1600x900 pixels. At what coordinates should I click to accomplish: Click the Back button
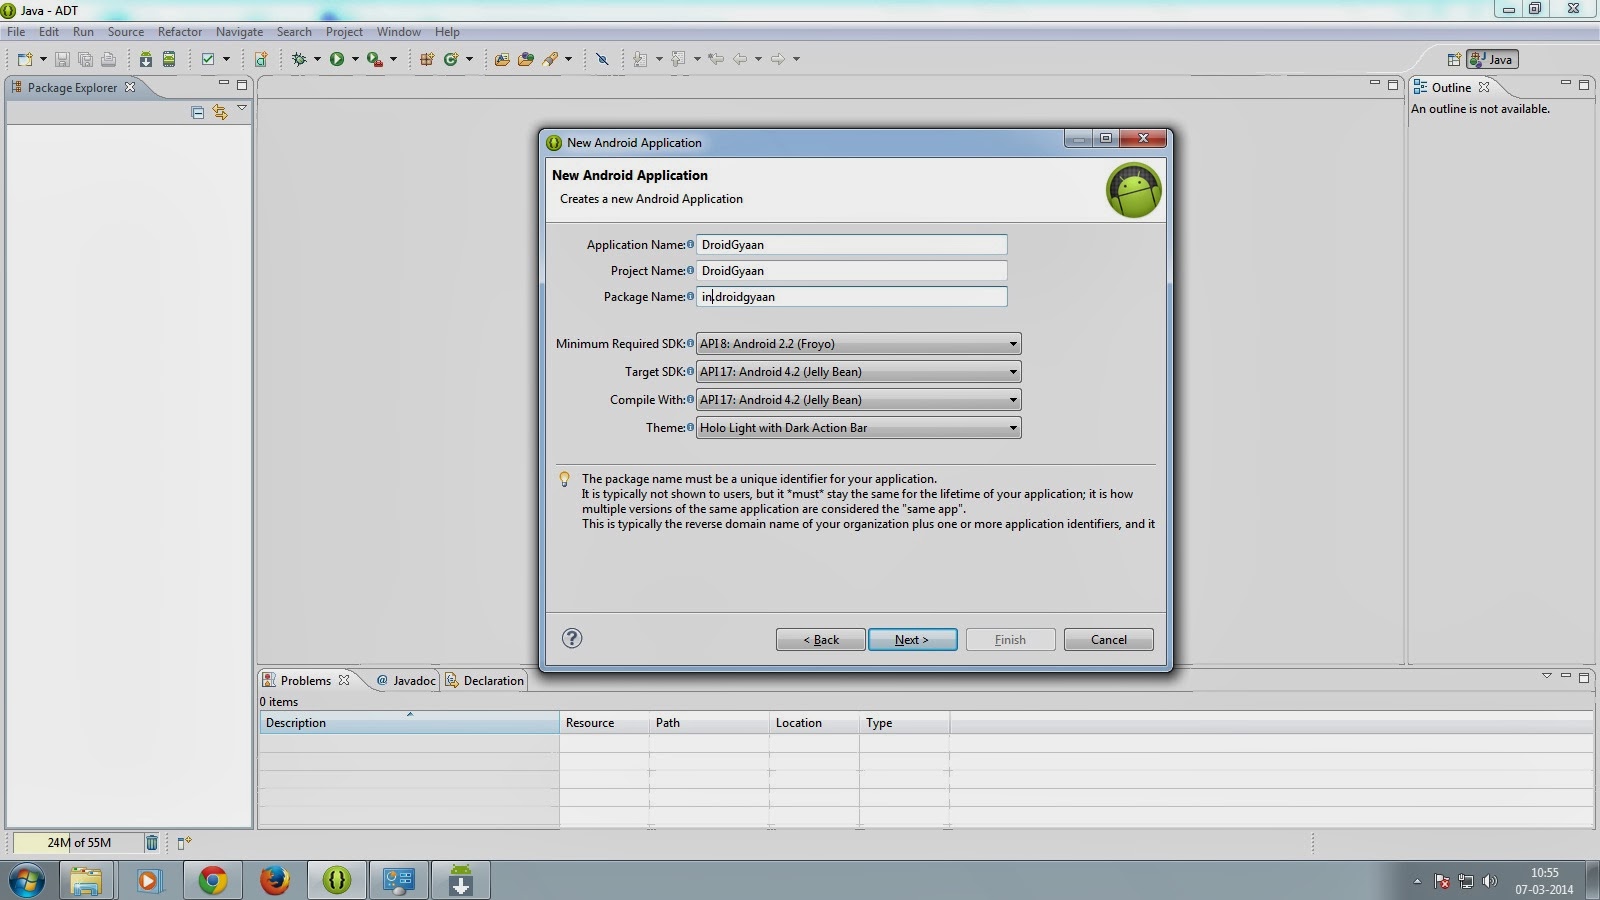(821, 640)
